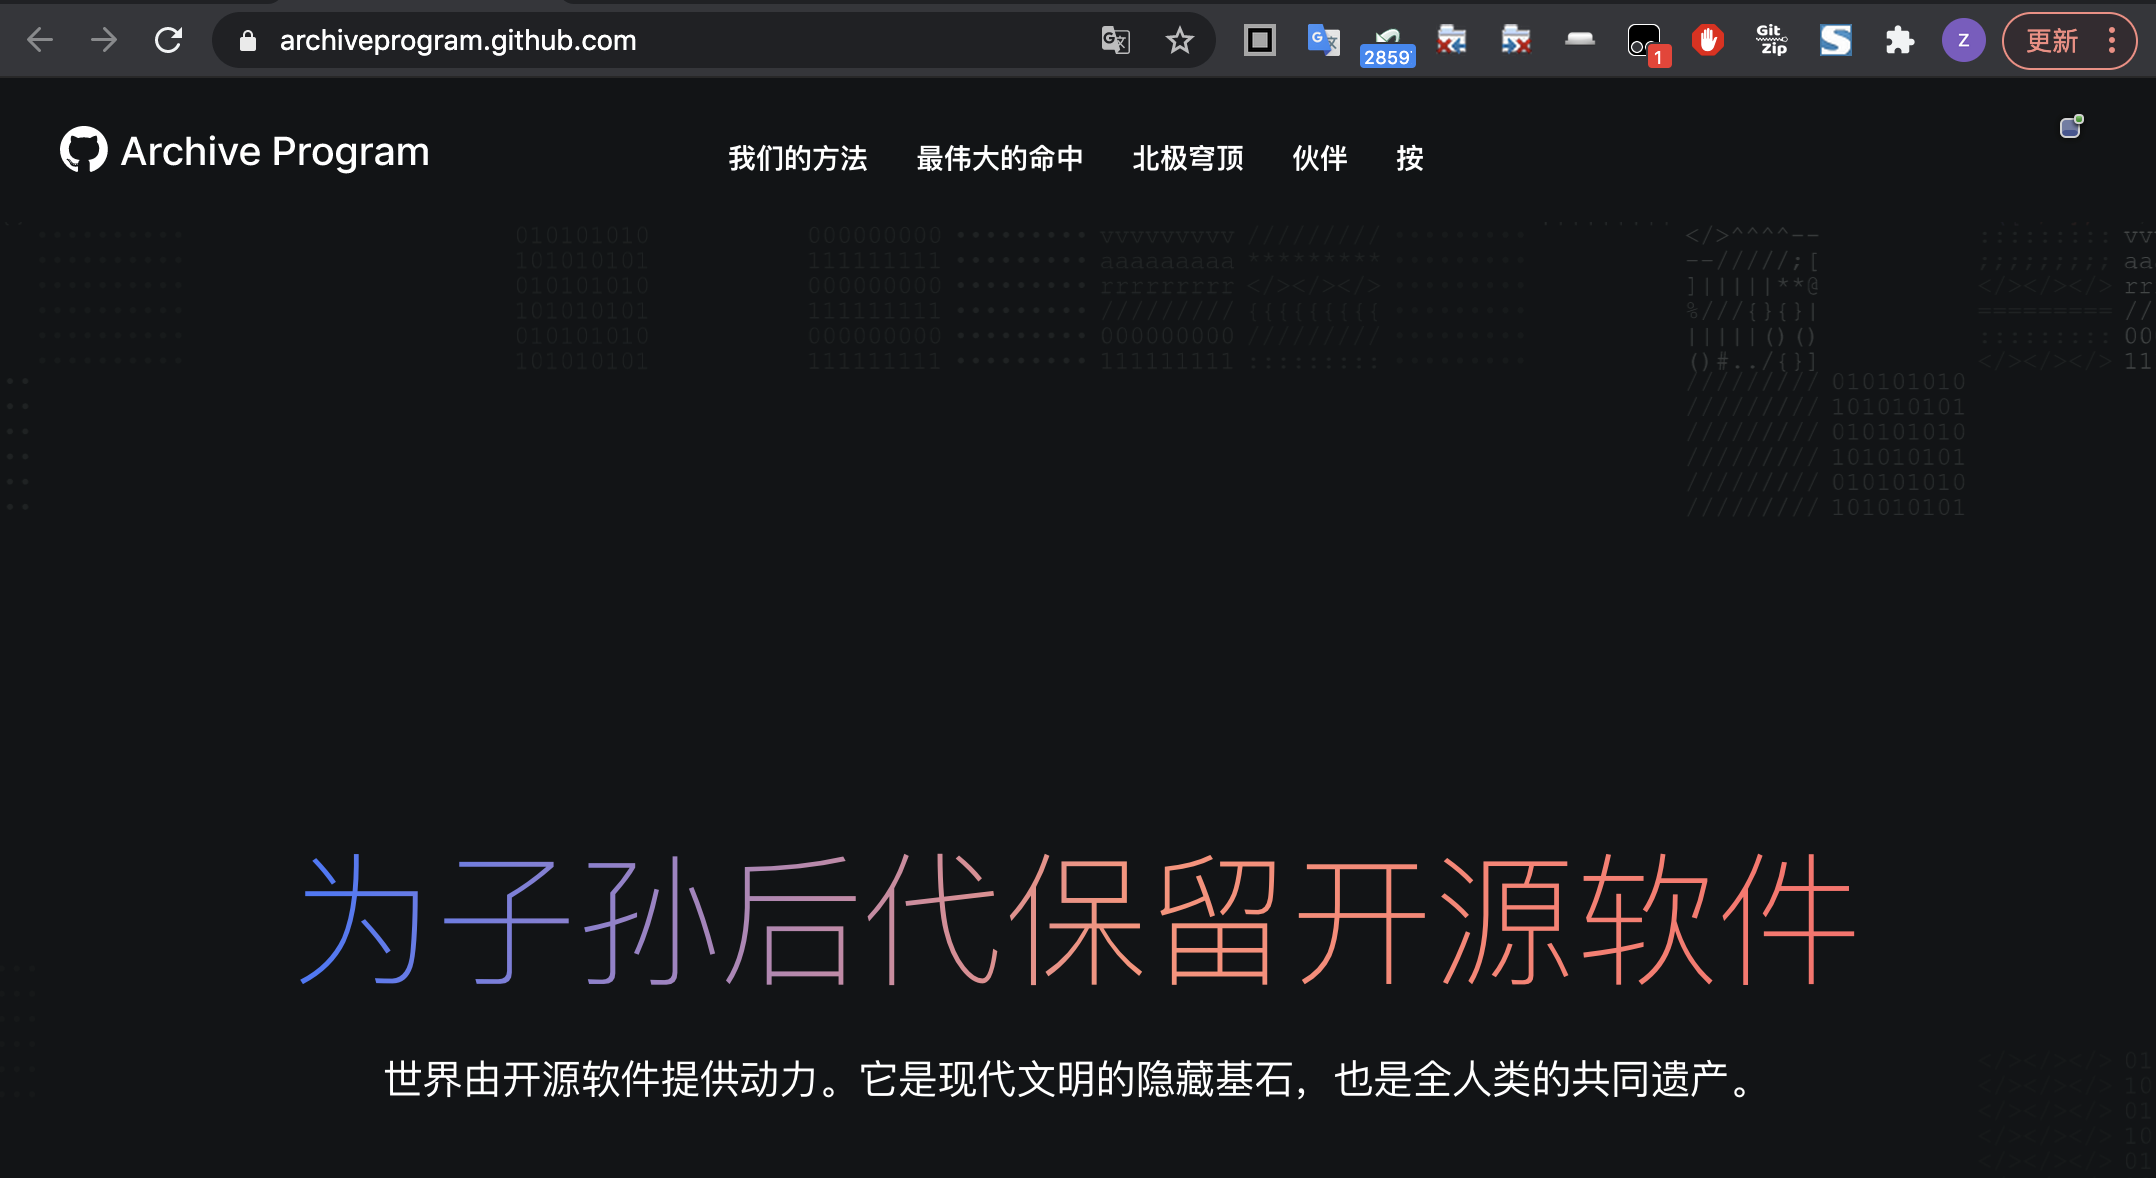Screen dimensions: 2156x1178
Task: Open the dark mode widget at top right
Action: pos(2070,127)
